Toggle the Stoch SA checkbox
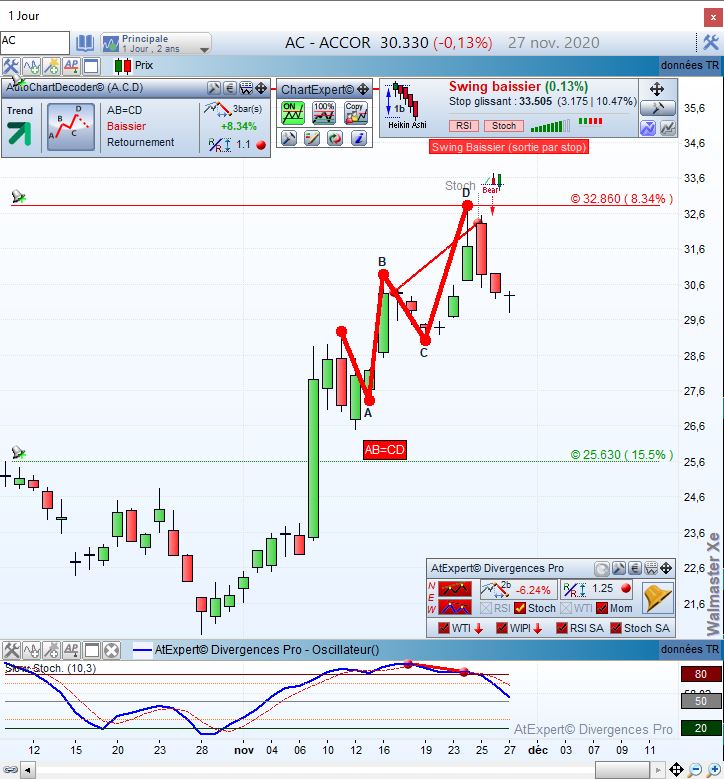Image resolution: width=724 pixels, height=779 pixels. (616, 628)
